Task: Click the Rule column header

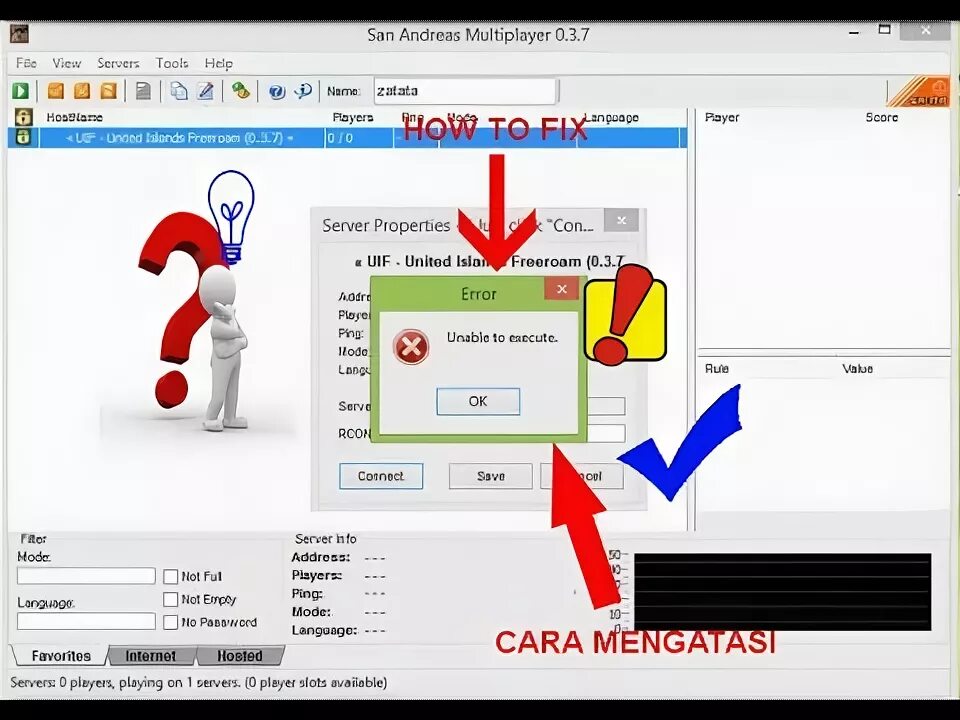Action: (716, 368)
